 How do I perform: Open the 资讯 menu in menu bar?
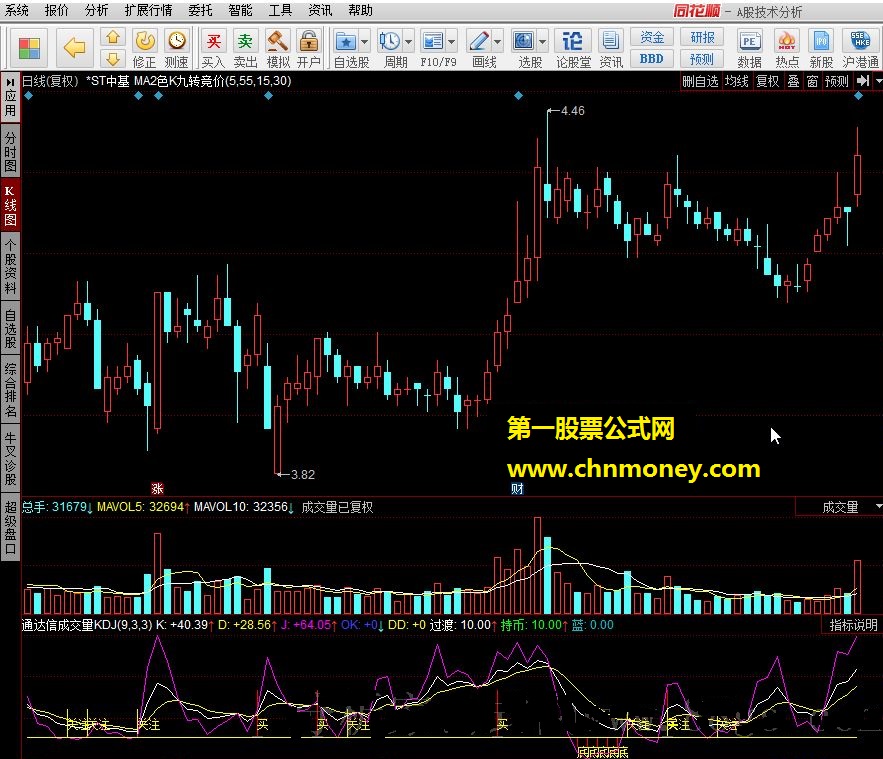pyautogui.click(x=320, y=10)
